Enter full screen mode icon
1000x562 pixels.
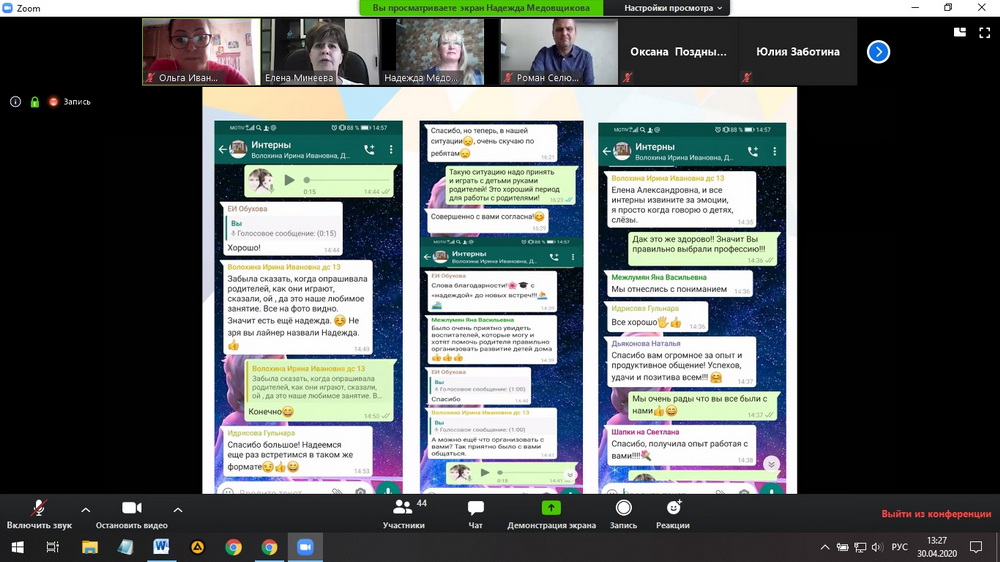coord(985,32)
